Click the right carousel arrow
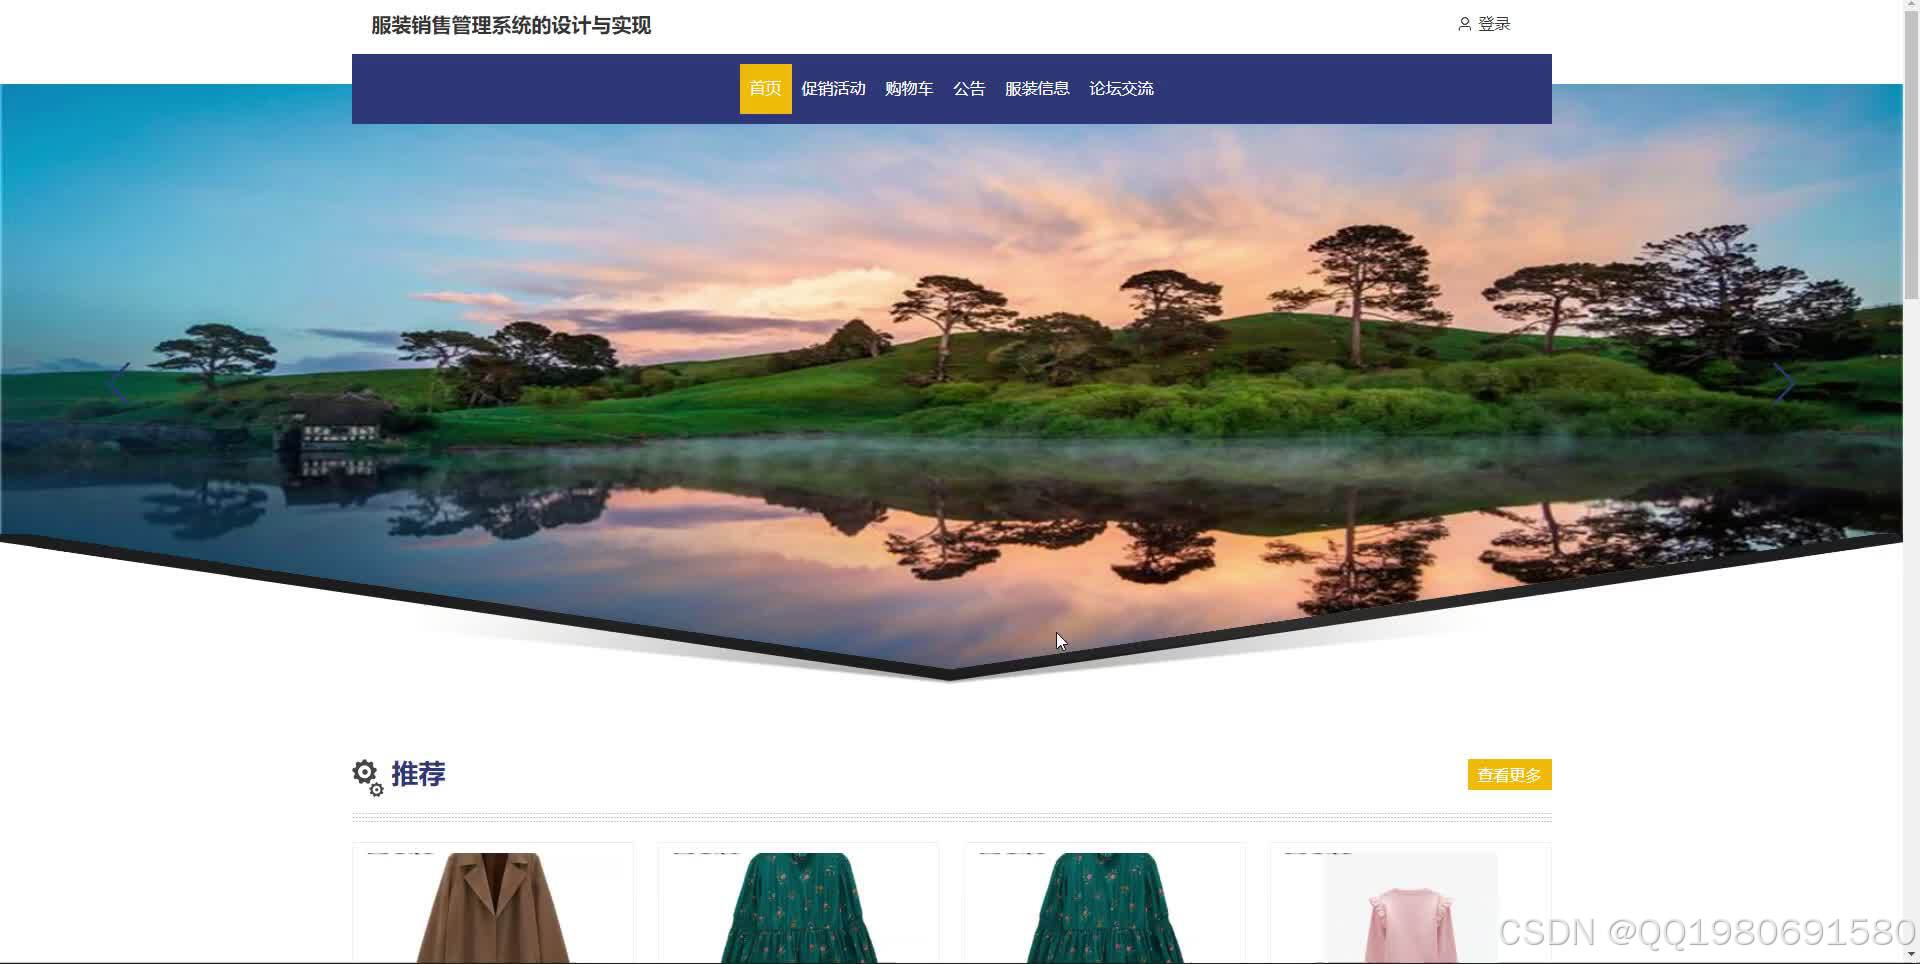Viewport: 1920px width, 964px height. pyautogui.click(x=1786, y=382)
